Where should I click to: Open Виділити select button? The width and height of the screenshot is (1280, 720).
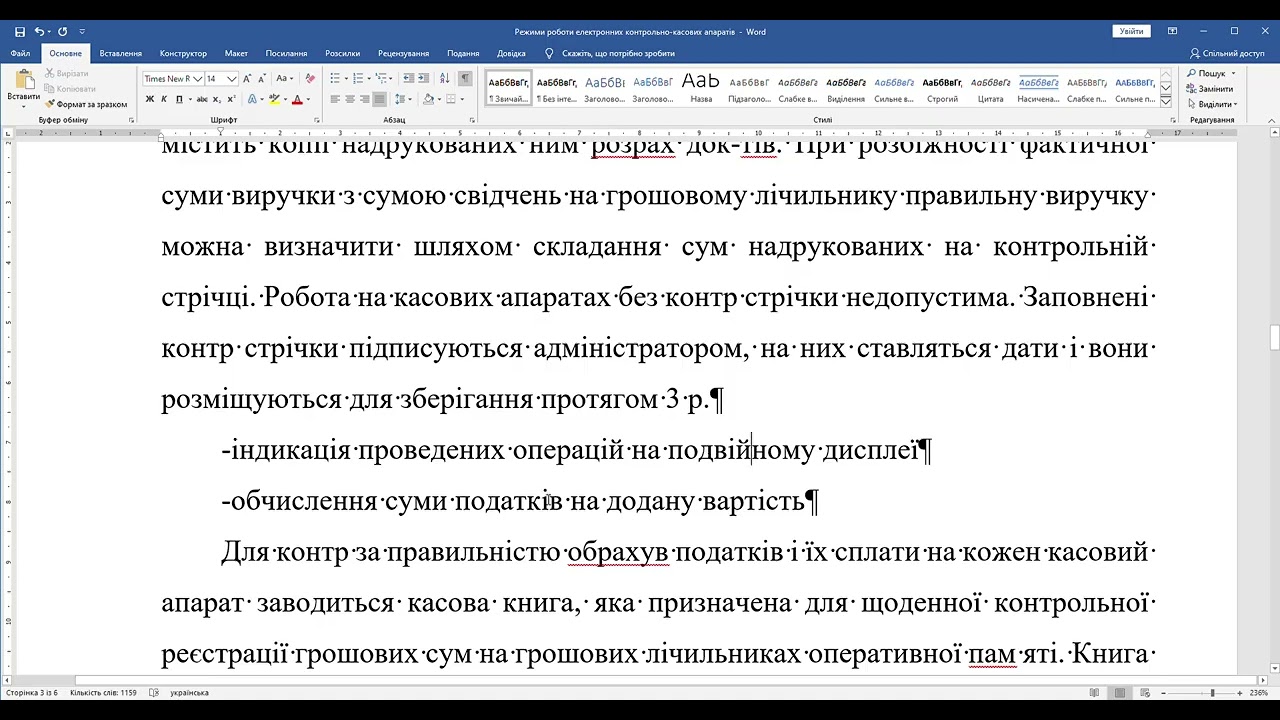(1212, 104)
